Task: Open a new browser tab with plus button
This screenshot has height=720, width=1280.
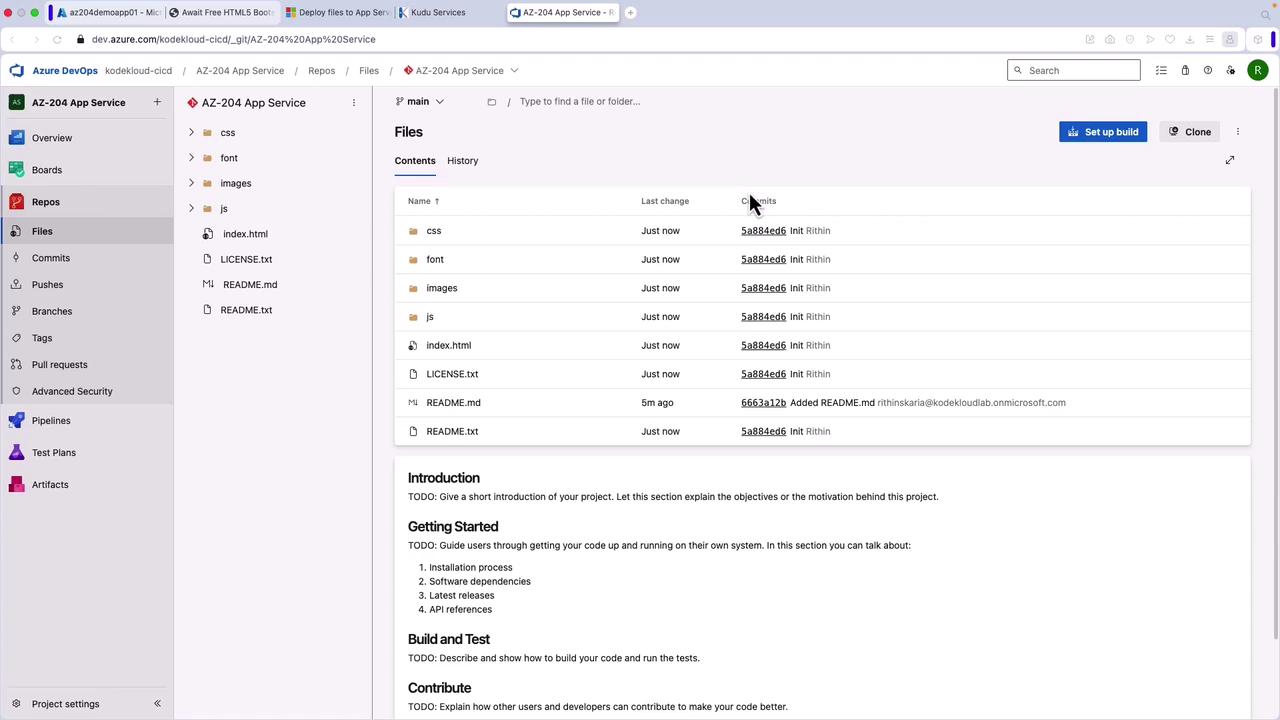Action: point(630,13)
